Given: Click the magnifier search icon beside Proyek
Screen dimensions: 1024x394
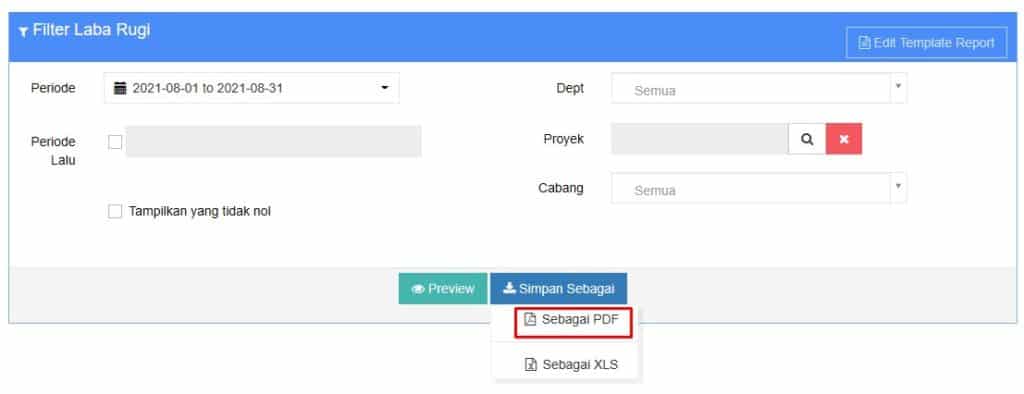Looking at the screenshot, I should coord(807,139).
